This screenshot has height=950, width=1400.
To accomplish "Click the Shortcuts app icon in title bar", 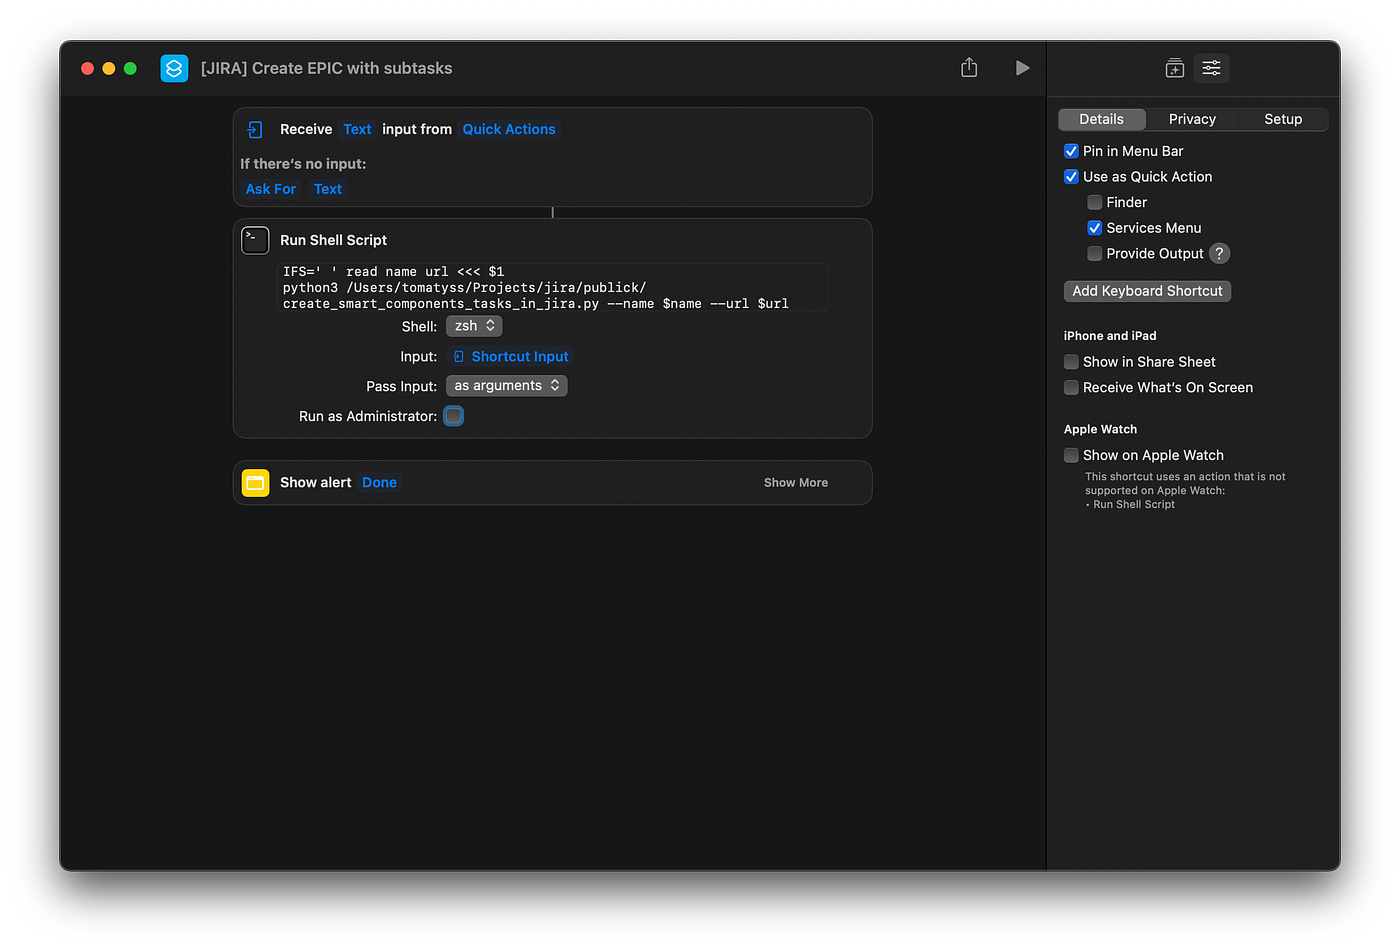I will 174,68.
